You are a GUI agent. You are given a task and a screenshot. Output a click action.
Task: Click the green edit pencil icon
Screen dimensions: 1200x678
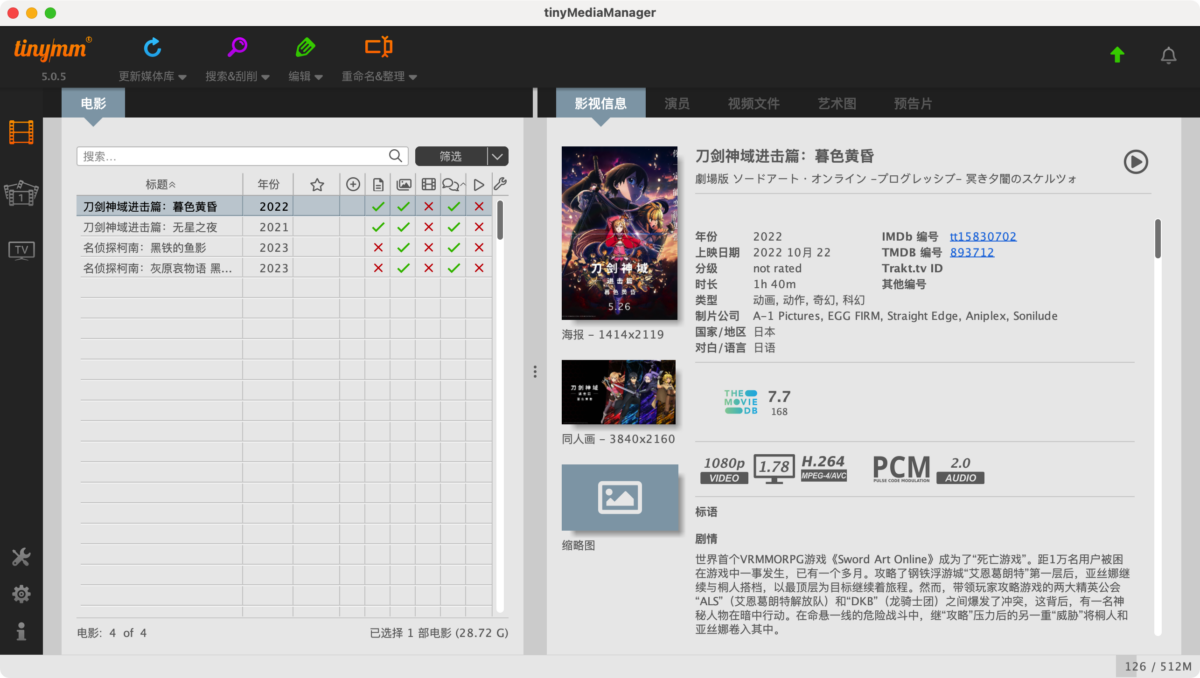pyautogui.click(x=305, y=47)
